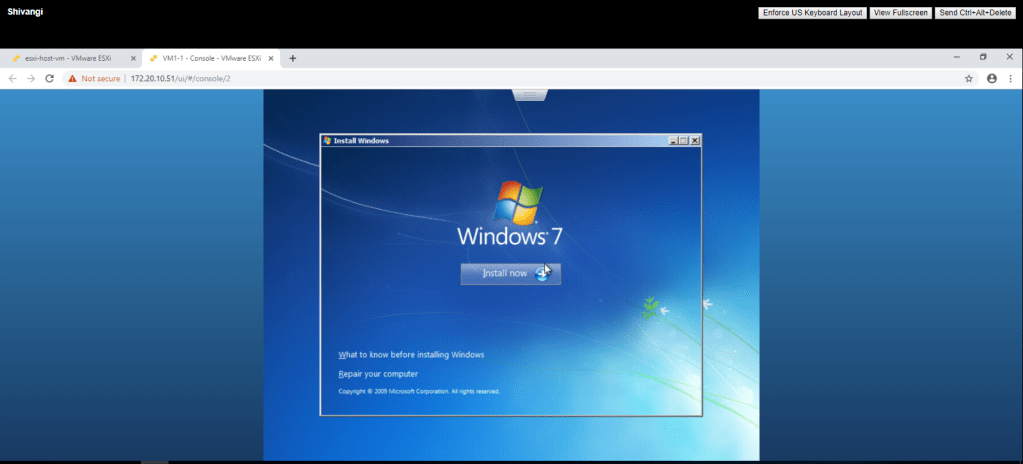Open the Repair your computer link
1023x464 pixels.
pyautogui.click(x=378, y=374)
